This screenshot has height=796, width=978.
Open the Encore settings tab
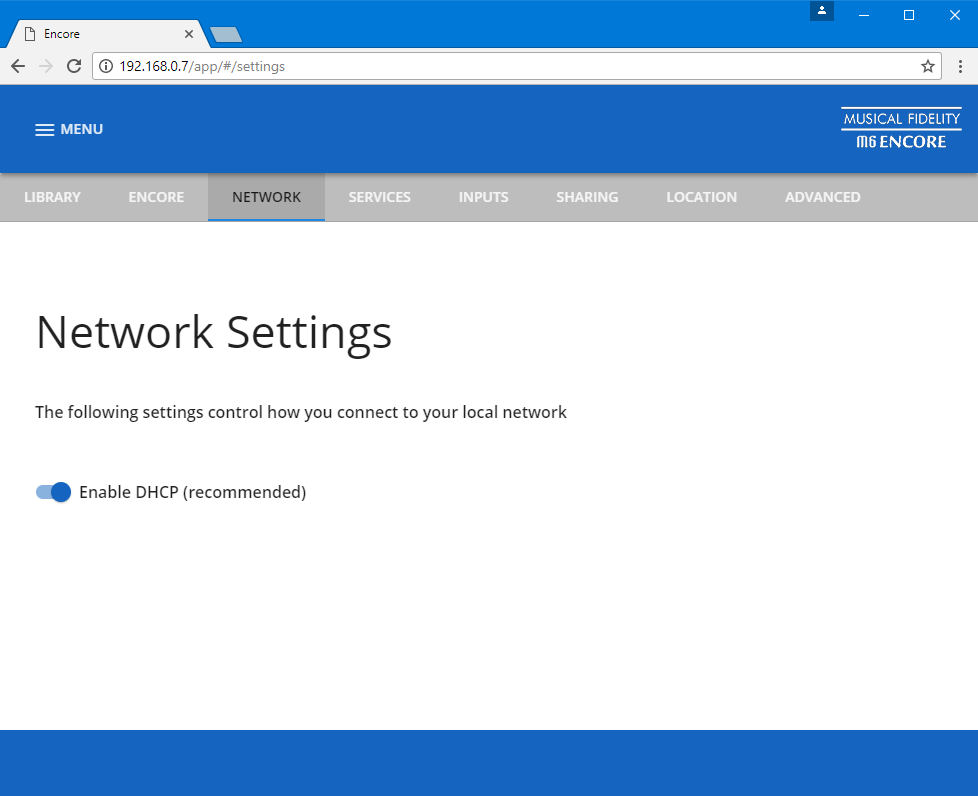click(156, 197)
